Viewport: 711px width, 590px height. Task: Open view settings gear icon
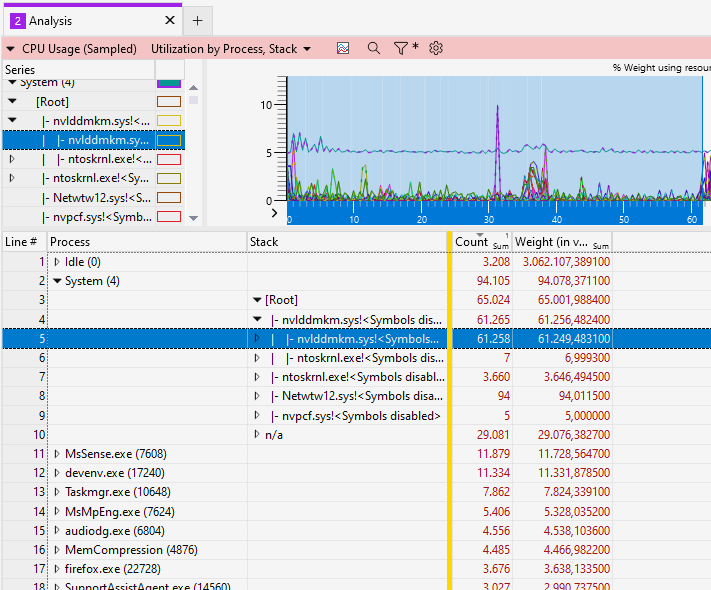coord(436,48)
